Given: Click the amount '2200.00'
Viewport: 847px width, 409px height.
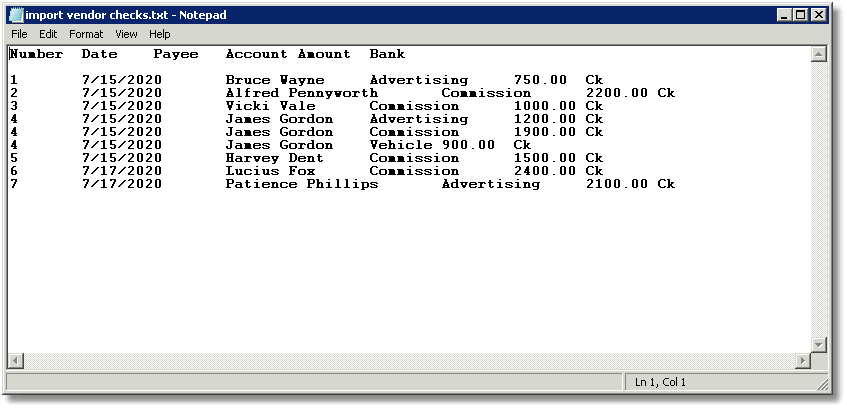Looking at the screenshot, I should pos(617,93).
